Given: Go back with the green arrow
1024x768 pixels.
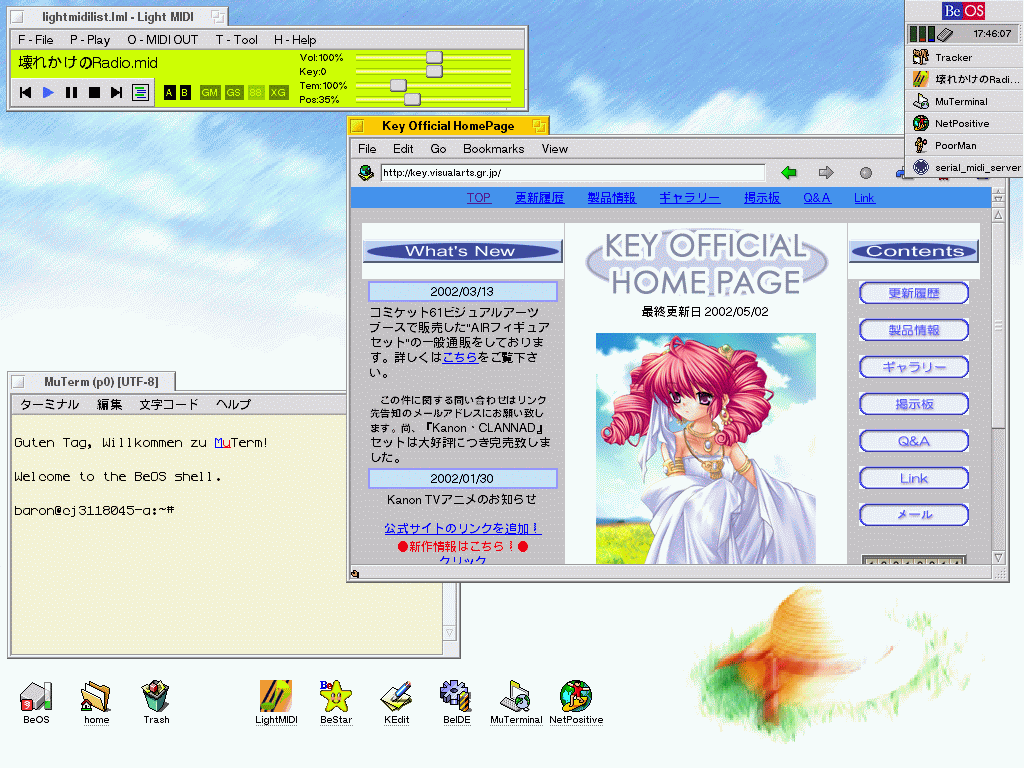Looking at the screenshot, I should coord(789,172).
